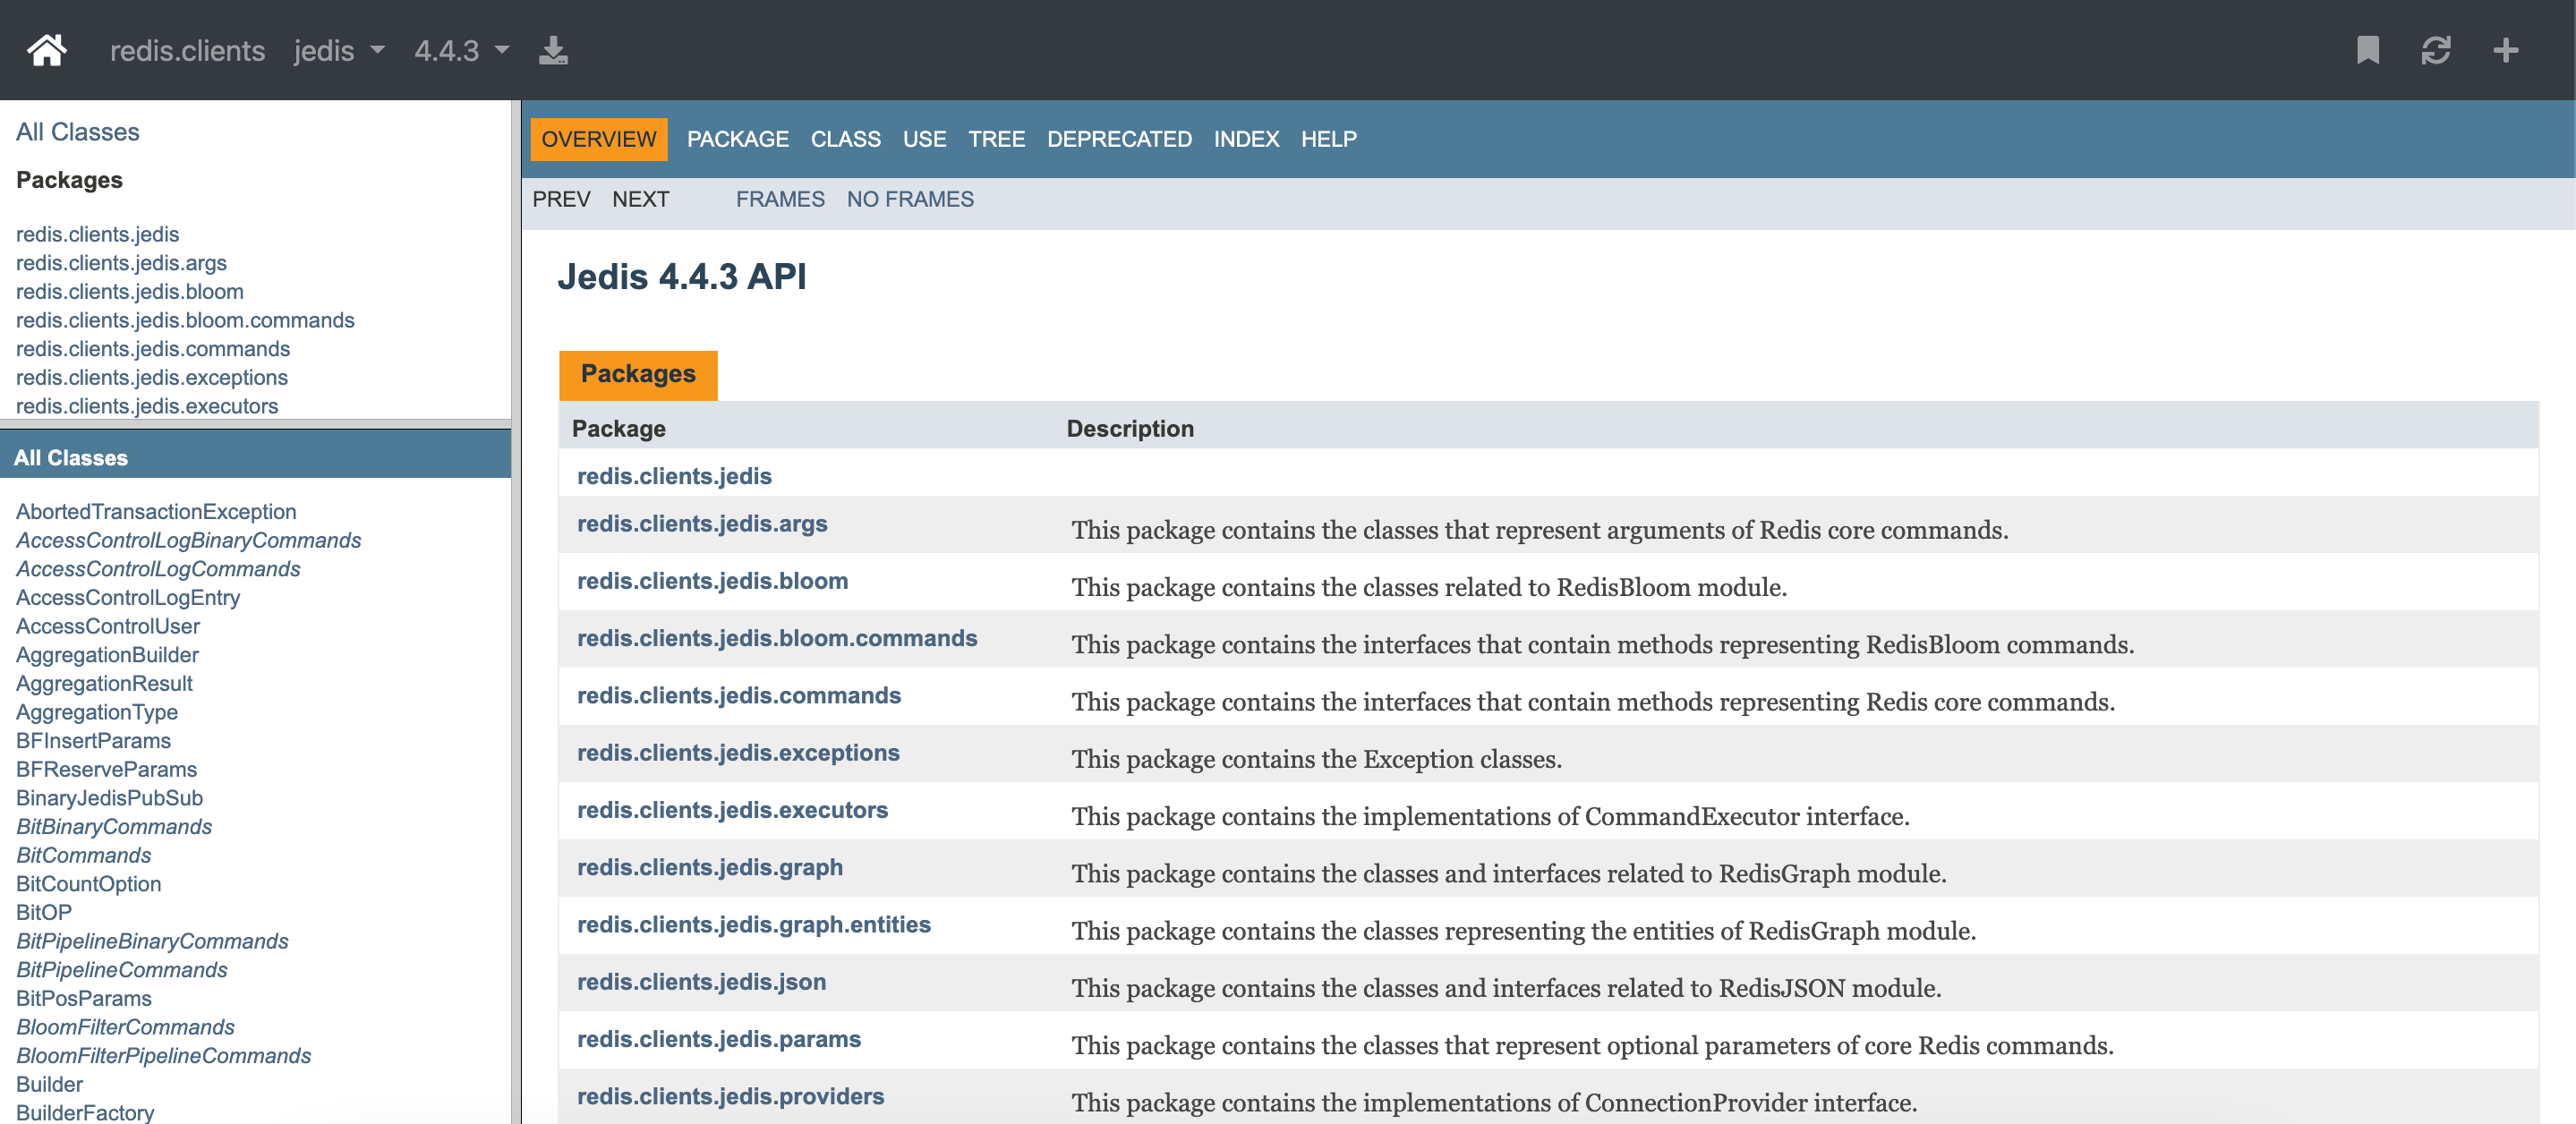Switch to the PACKAGE tab
The width and height of the screenshot is (2576, 1124).
pos(737,139)
